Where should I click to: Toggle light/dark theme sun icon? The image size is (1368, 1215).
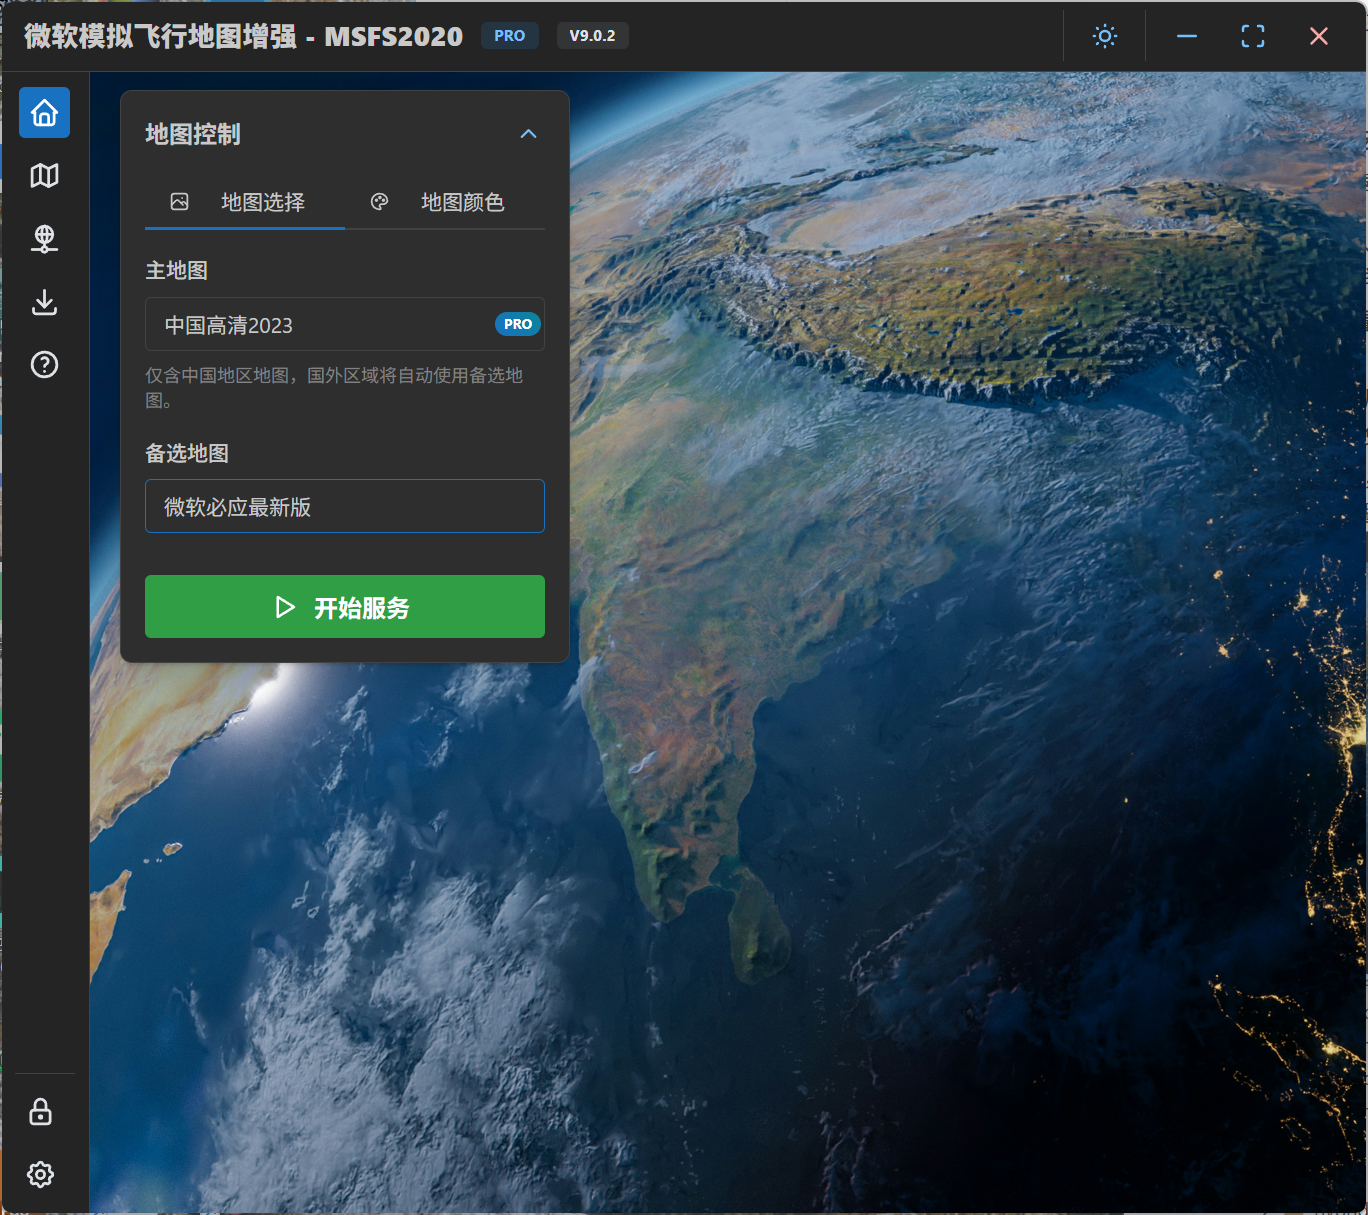click(x=1105, y=36)
